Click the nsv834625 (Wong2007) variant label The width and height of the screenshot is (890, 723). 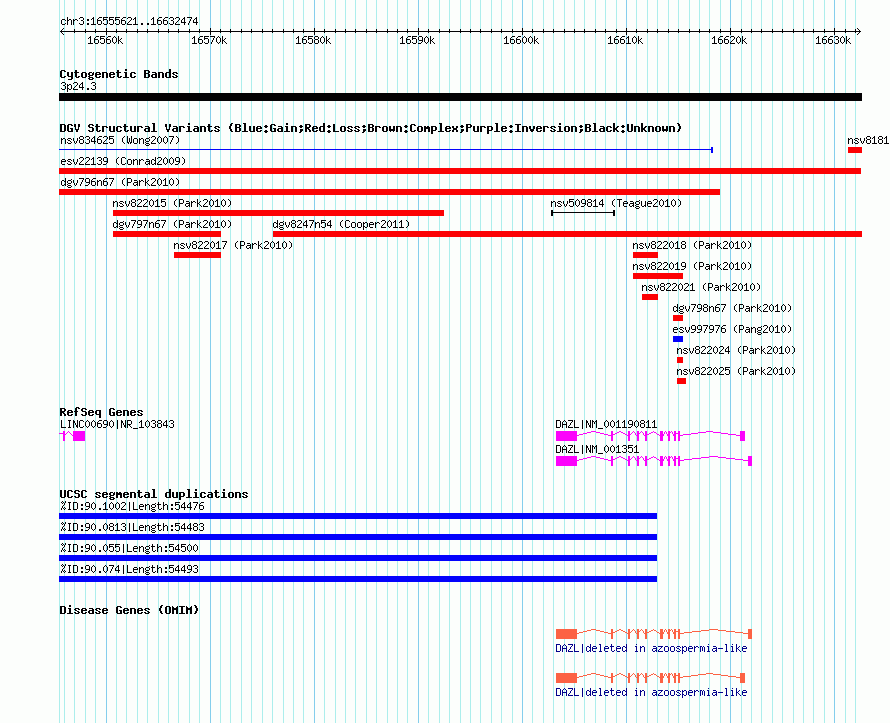point(120,140)
